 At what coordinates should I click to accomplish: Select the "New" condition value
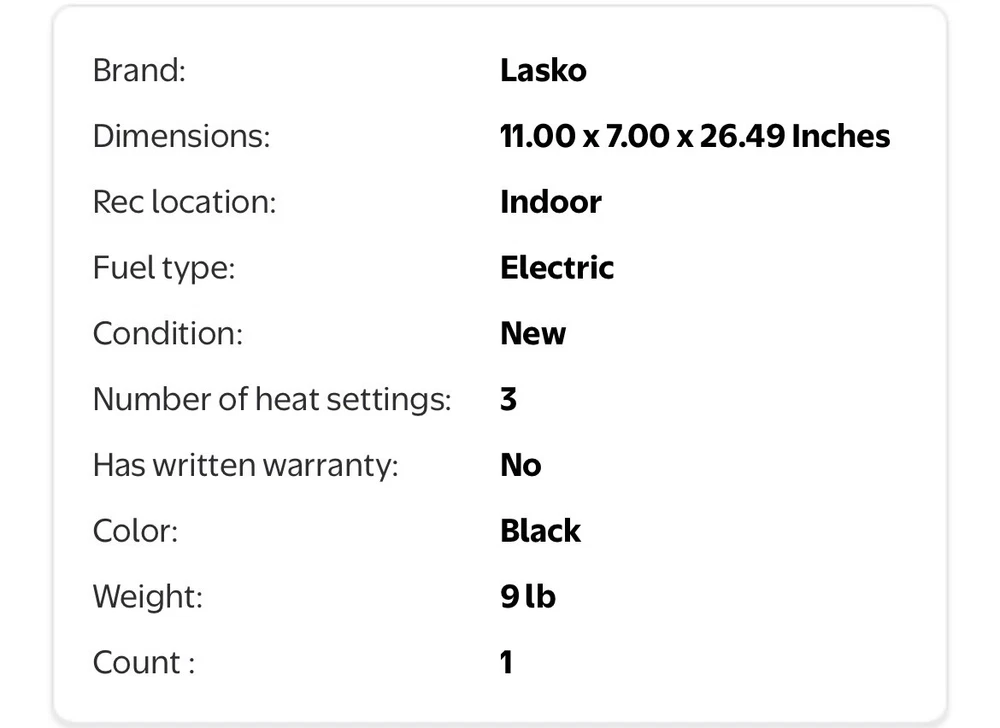pos(533,334)
